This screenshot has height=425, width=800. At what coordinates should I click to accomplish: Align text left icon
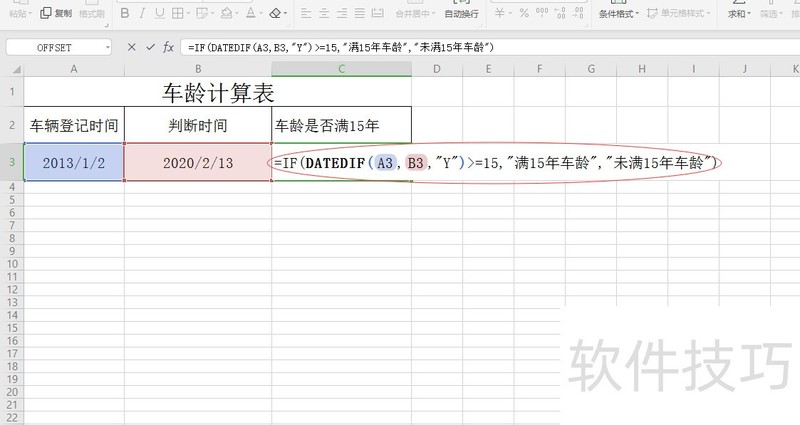pyautogui.click(x=306, y=13)
